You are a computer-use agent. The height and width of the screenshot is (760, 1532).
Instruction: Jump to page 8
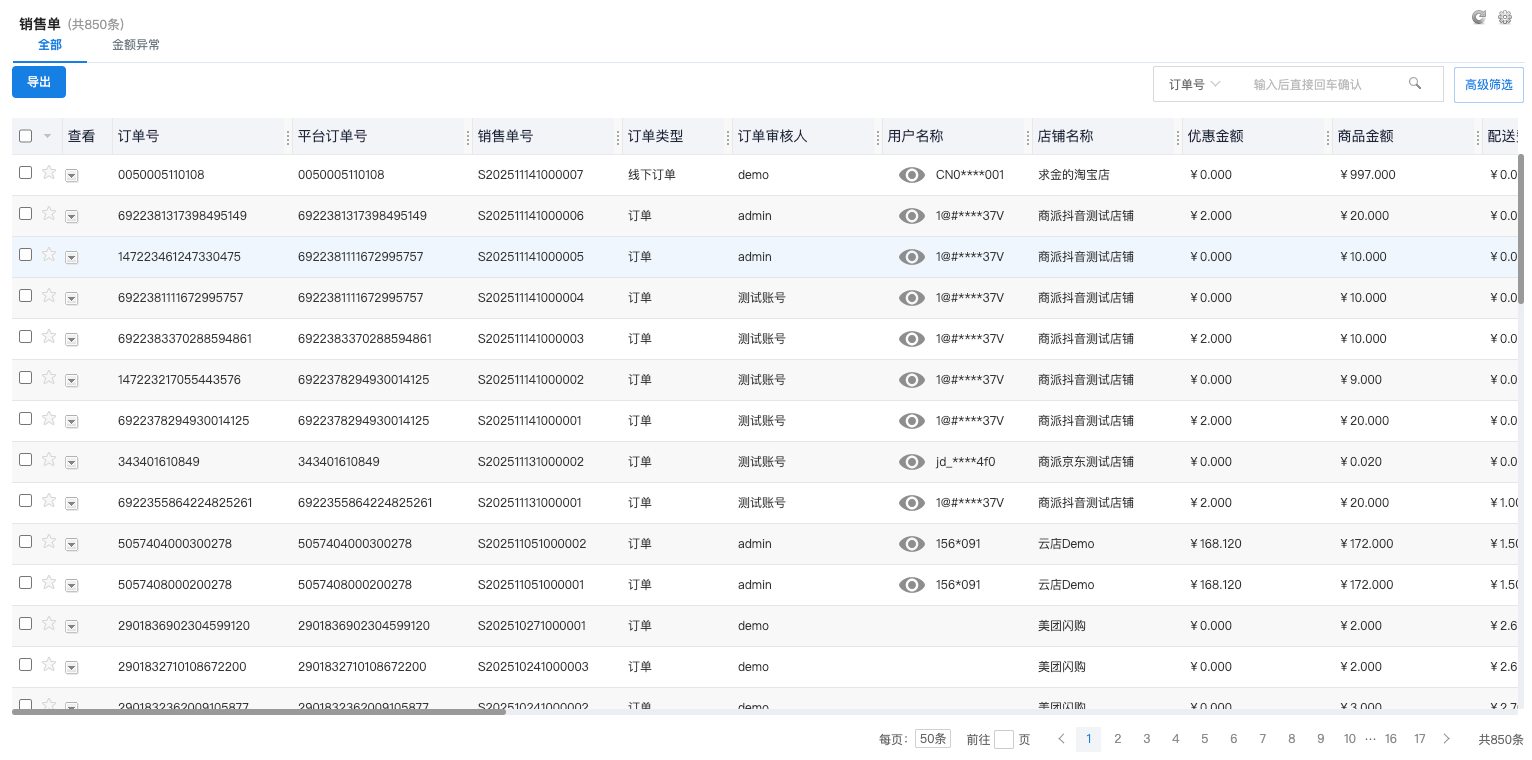(x=1292, y=739)
